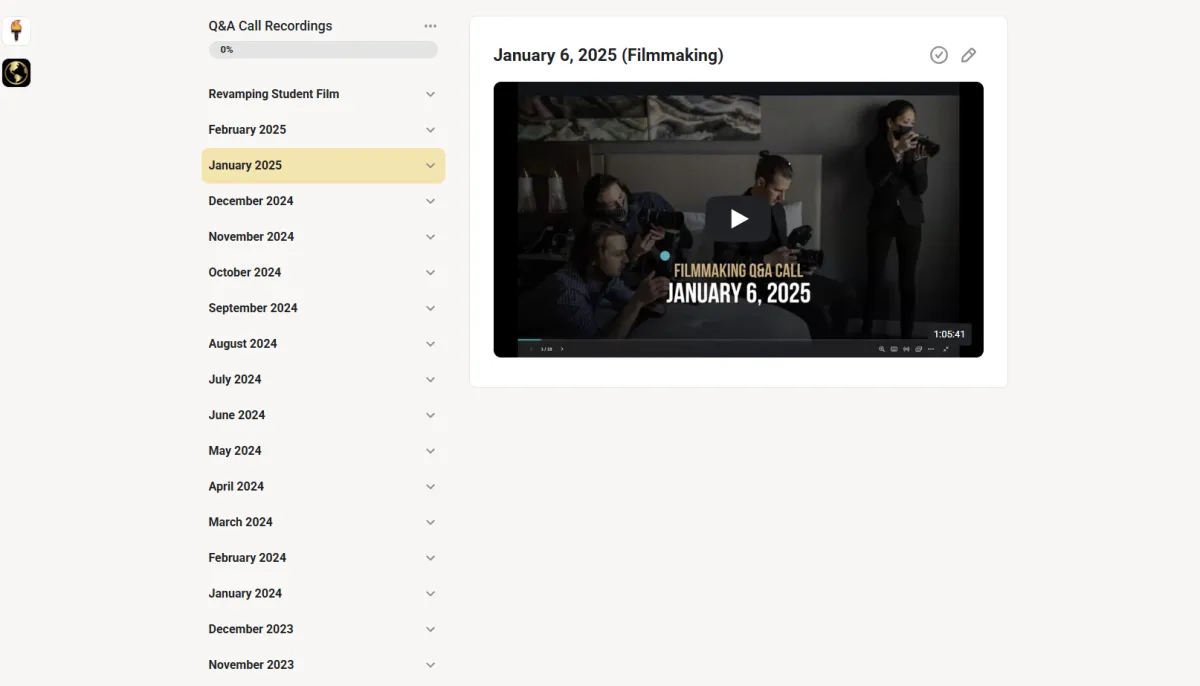The width and height of the screenshot is (1200, 686).
Task: Expand February 2025 section chevron
Action: (430, 130)
